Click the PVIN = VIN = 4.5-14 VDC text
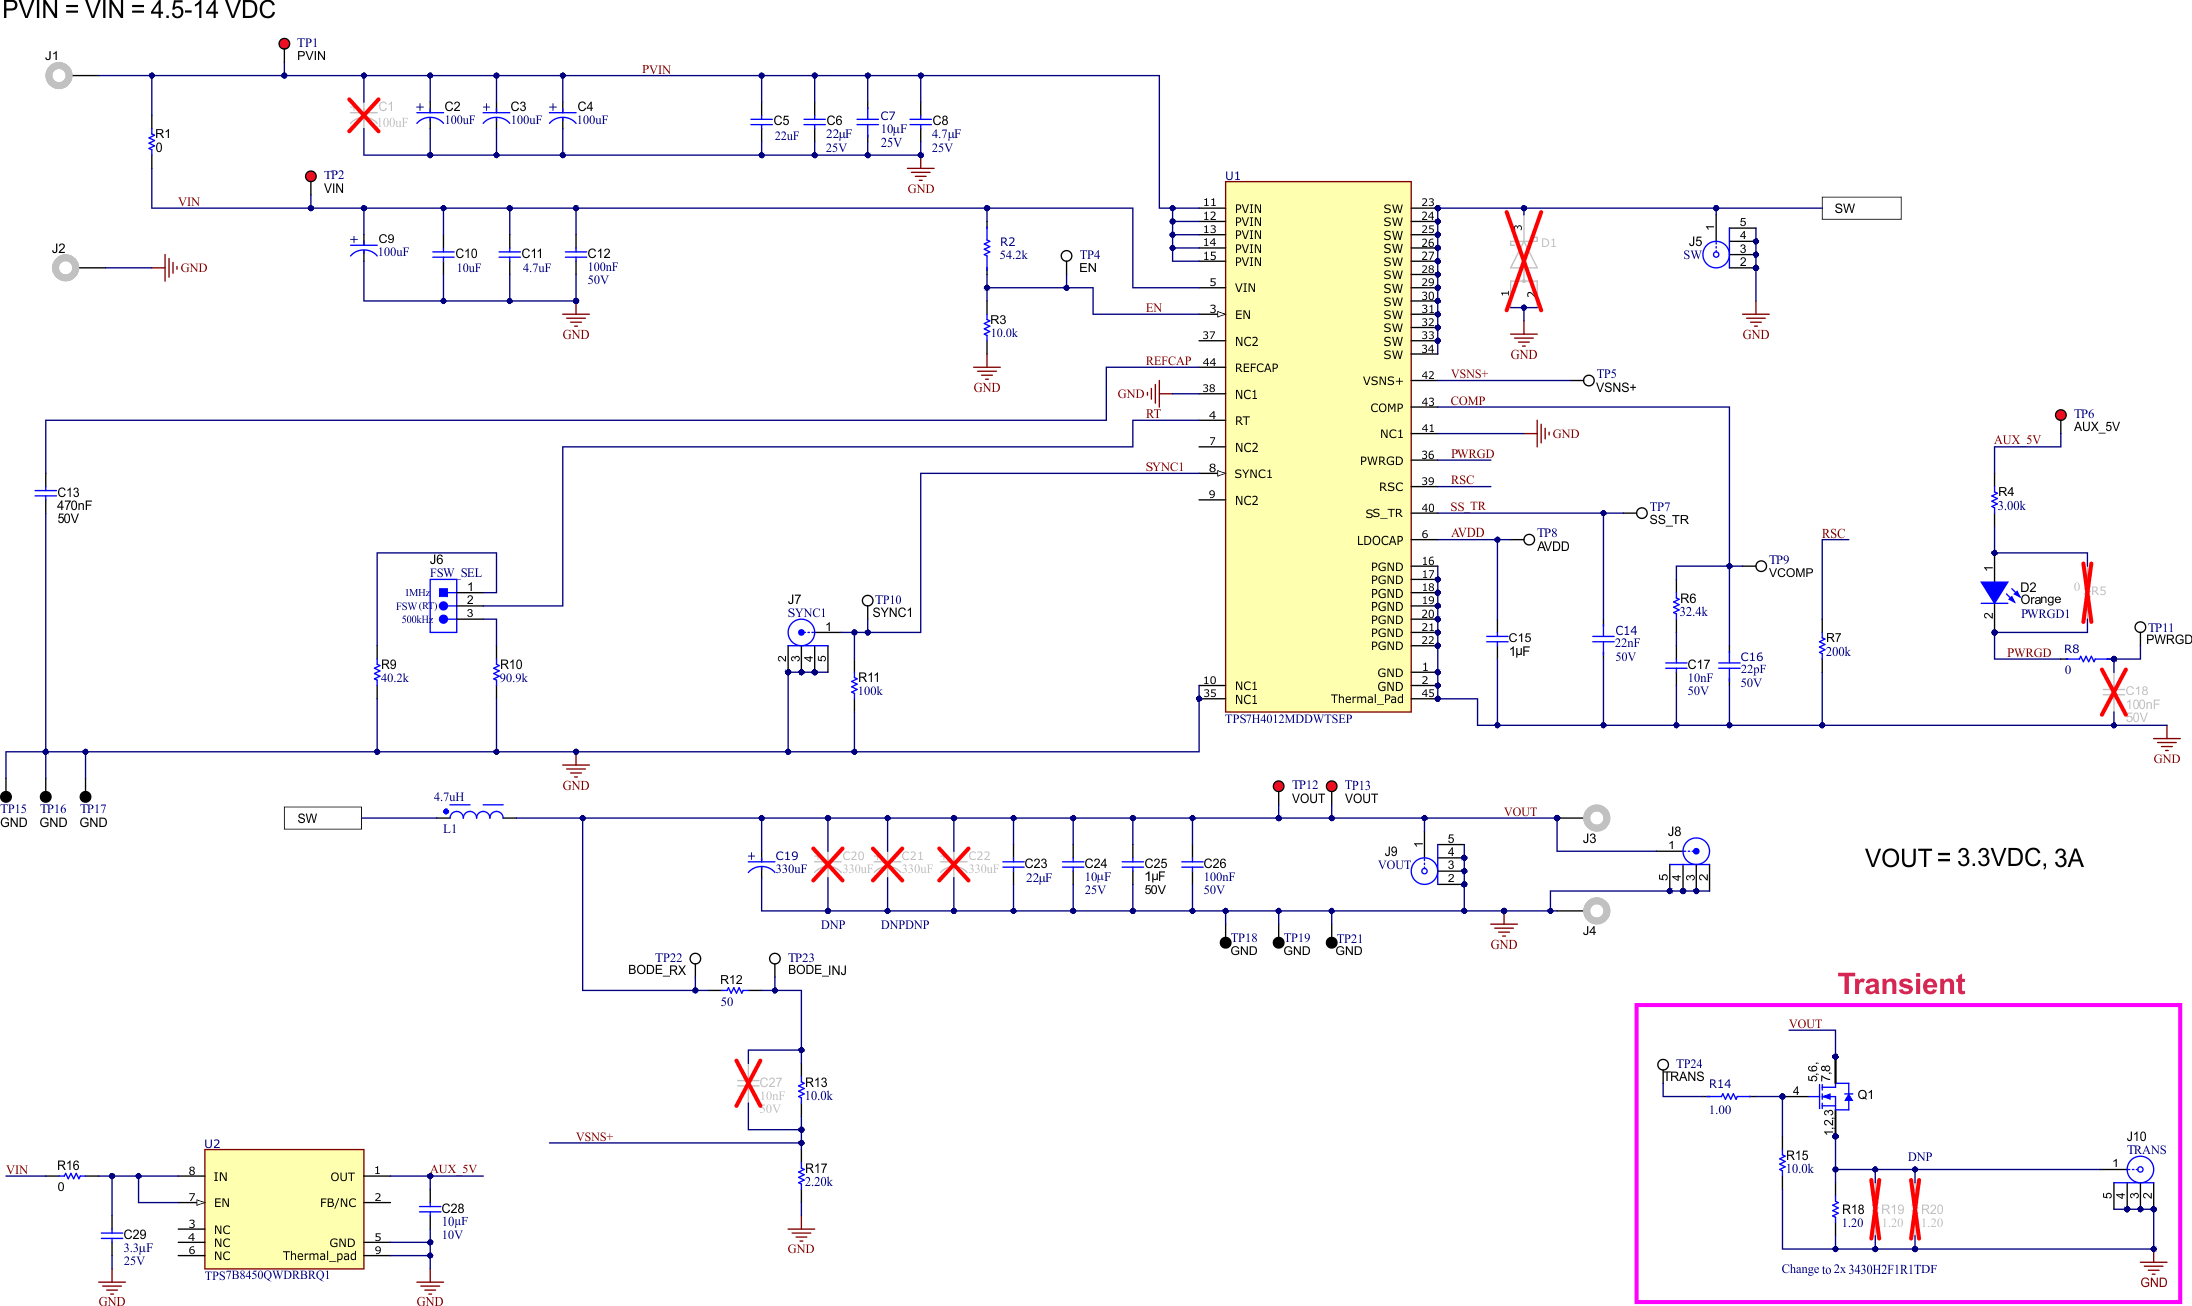This screenshot has width=2192, height=1306. point(138,11)
